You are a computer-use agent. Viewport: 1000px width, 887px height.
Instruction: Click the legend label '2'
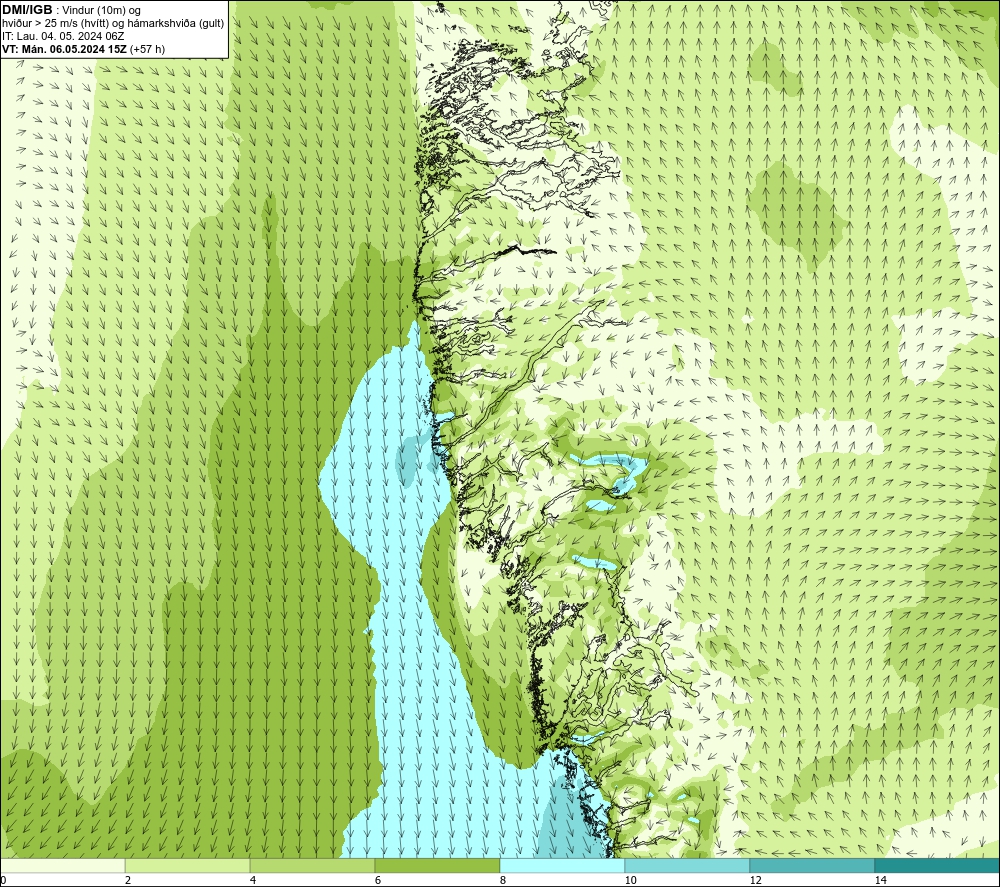click(128, 881)
